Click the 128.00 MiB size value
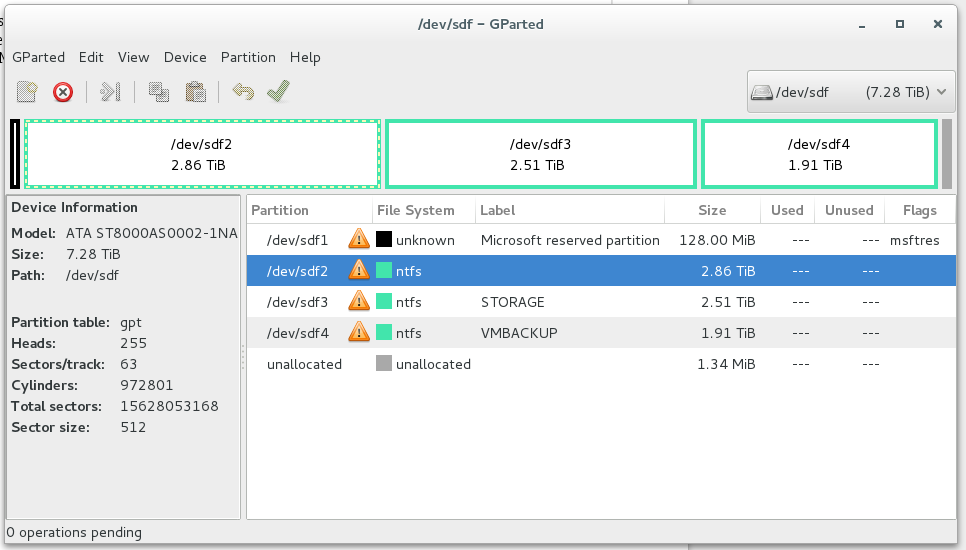 [x=717, y=240]
